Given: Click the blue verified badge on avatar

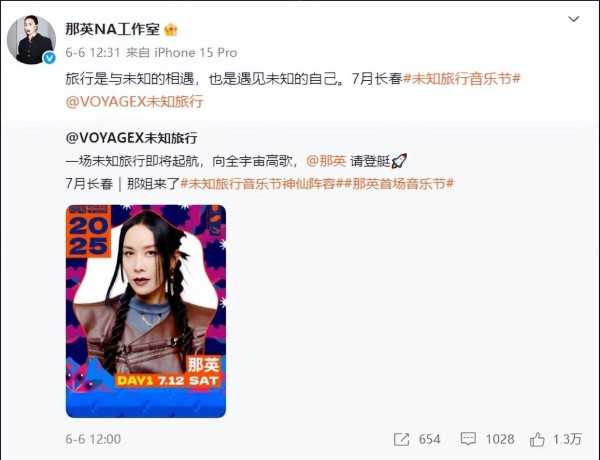Looking at the screenshot, I should (49, 58).
